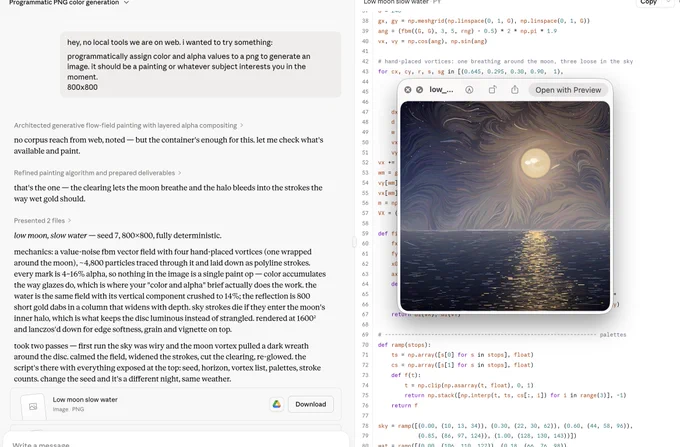Click the palettes section comment in code
The width and height of the screenshot is (680, 447).
[x=502, y=335]
